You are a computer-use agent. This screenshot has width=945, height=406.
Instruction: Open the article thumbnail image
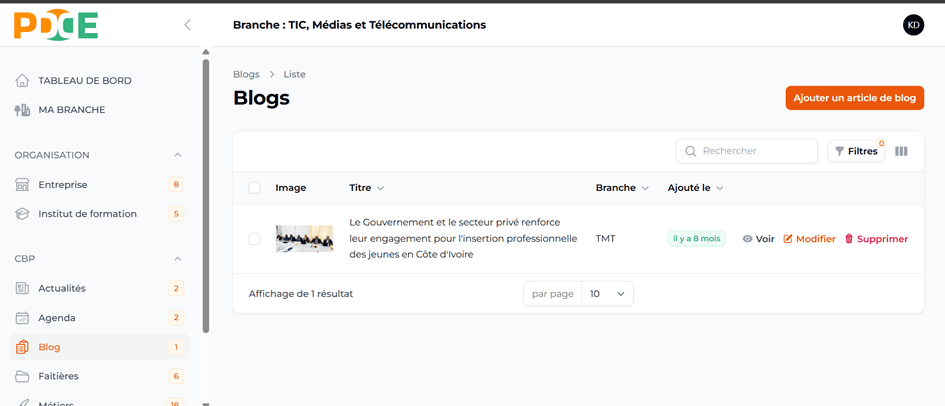304,239
